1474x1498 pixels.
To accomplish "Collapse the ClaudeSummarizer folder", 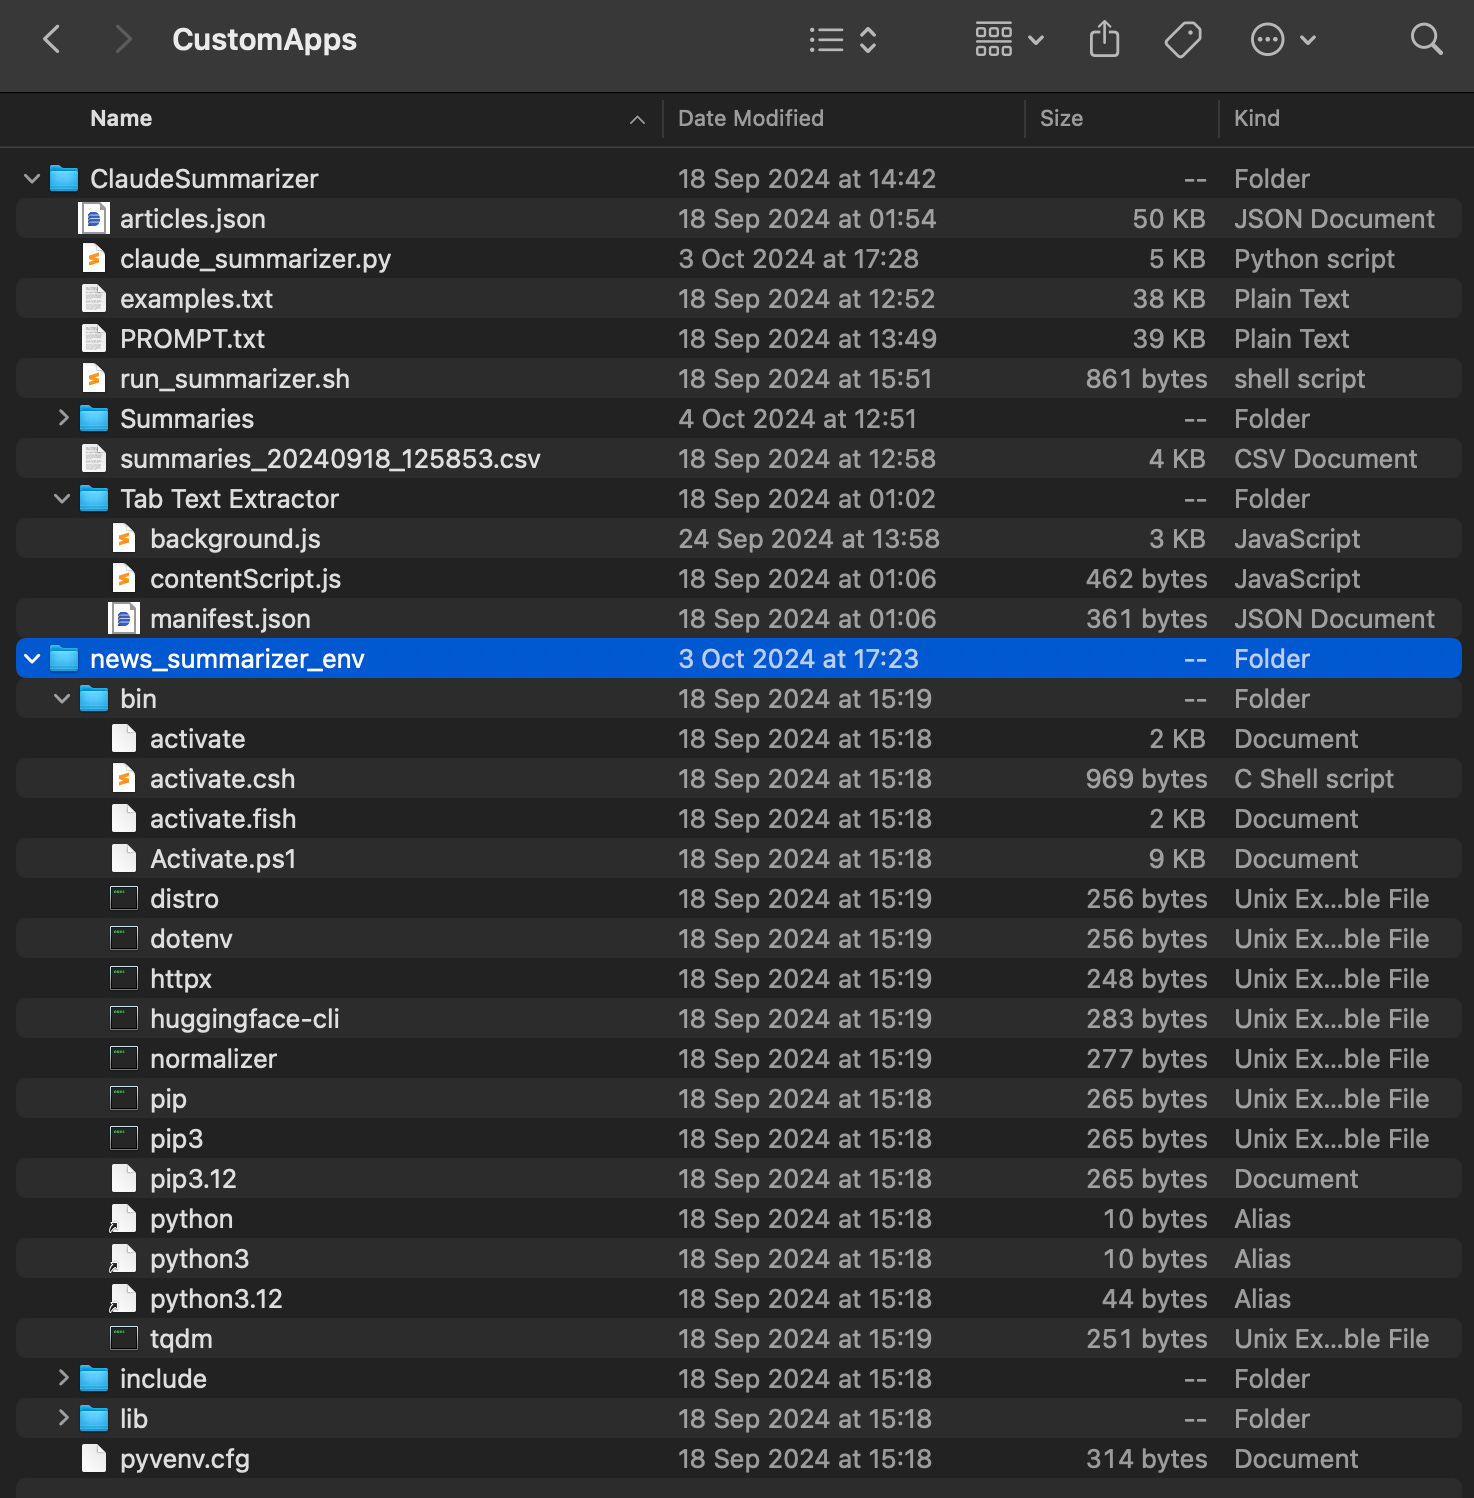I will pyautogui.click(x=32, y=179).
